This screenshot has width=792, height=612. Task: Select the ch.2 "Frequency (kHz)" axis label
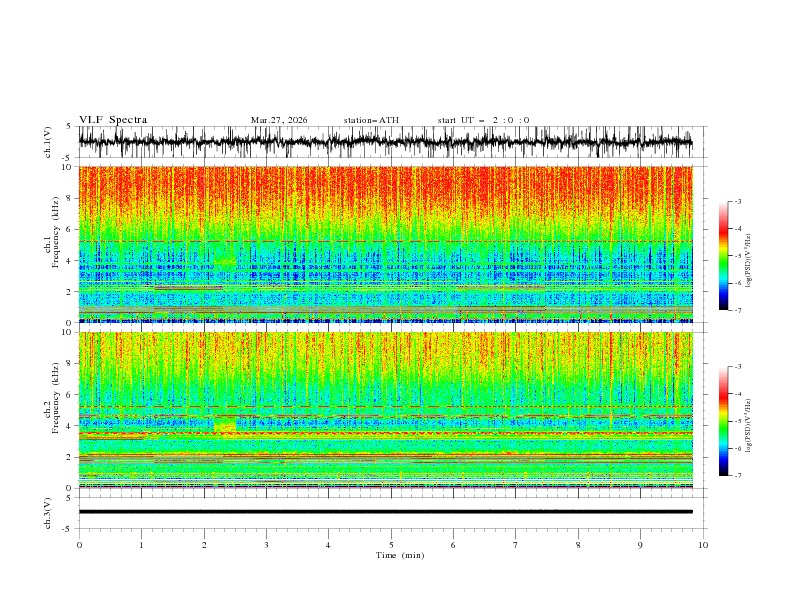coord(55,398)
